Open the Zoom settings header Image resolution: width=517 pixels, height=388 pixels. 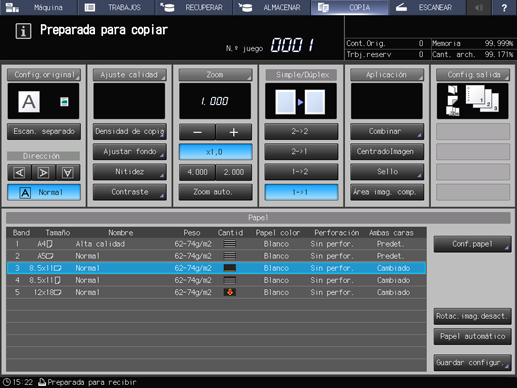(x=215, y=75)
